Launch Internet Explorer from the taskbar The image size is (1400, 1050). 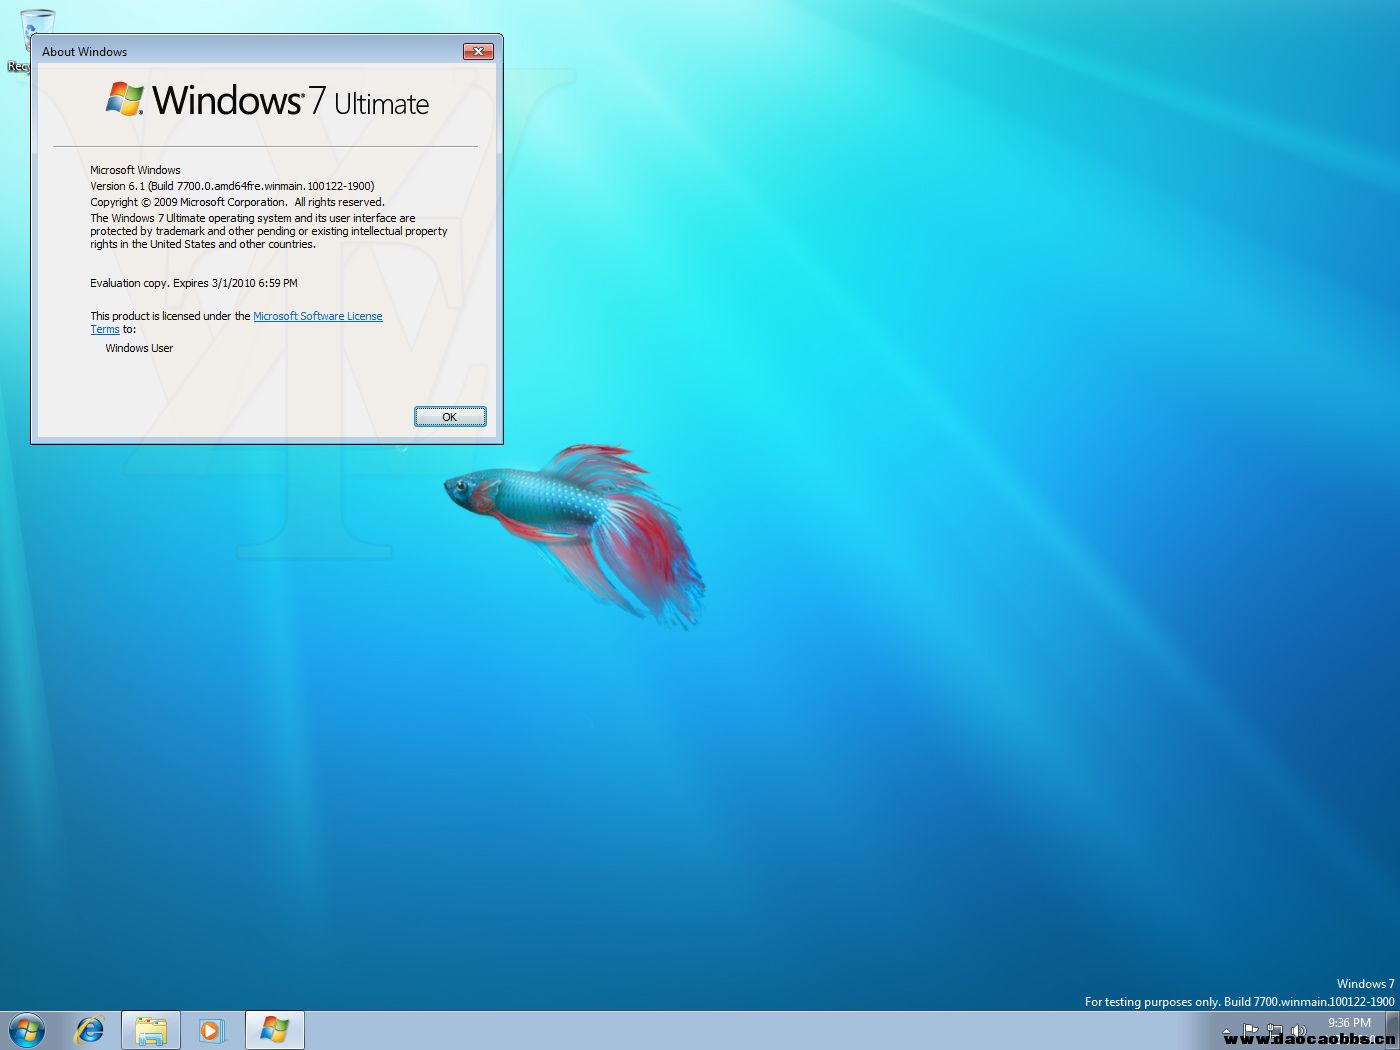coord(90,1029)
